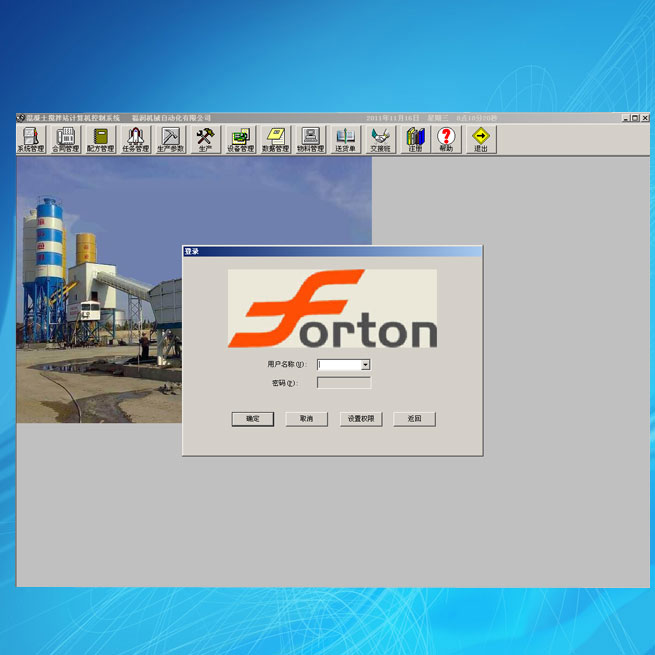The width and height of the screenshot is (655, 655).
Task: Click 退出 (Exit) yellow arrow sign icon
Action: pos(481,140)
